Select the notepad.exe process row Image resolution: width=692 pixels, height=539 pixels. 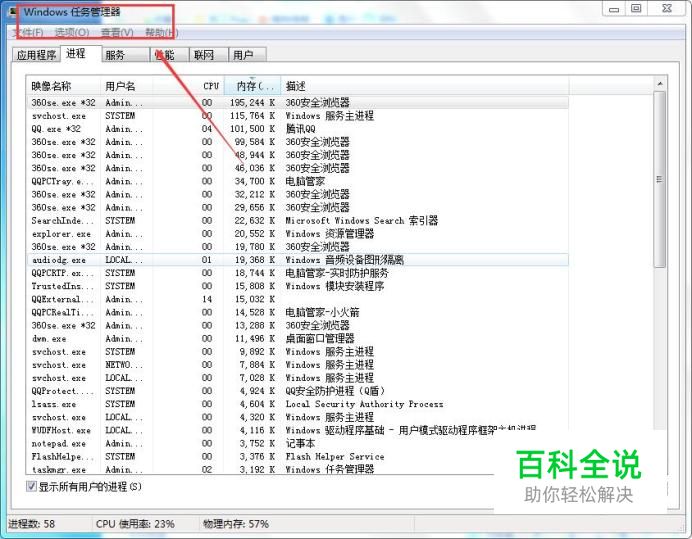pyautogui.click(x=297, y=443)
